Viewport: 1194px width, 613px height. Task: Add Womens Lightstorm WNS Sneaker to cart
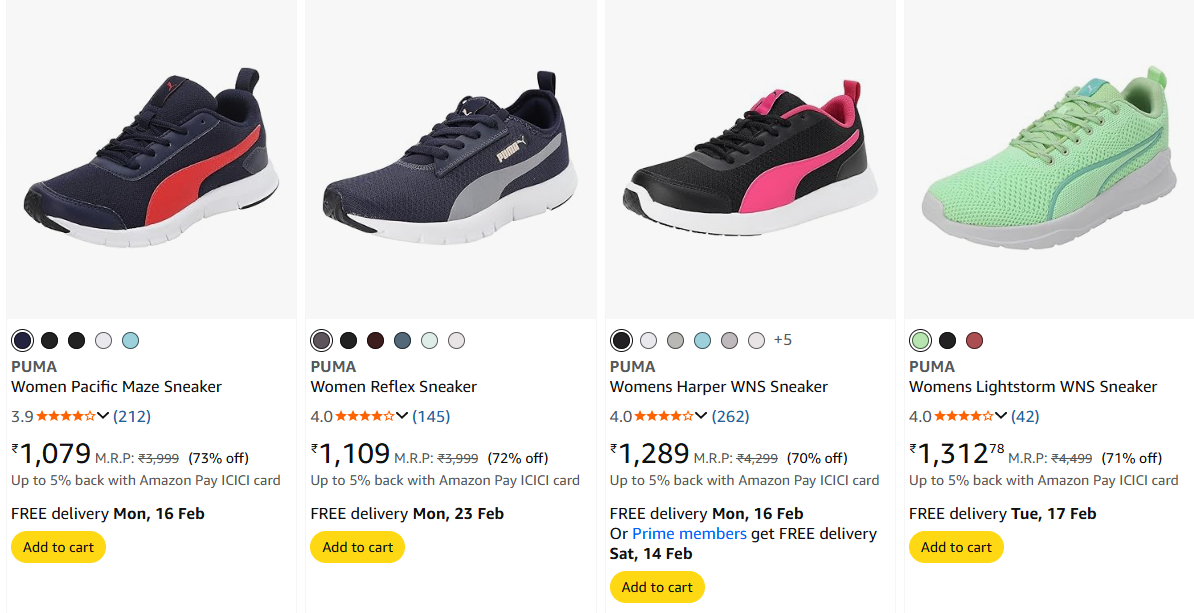956,547
